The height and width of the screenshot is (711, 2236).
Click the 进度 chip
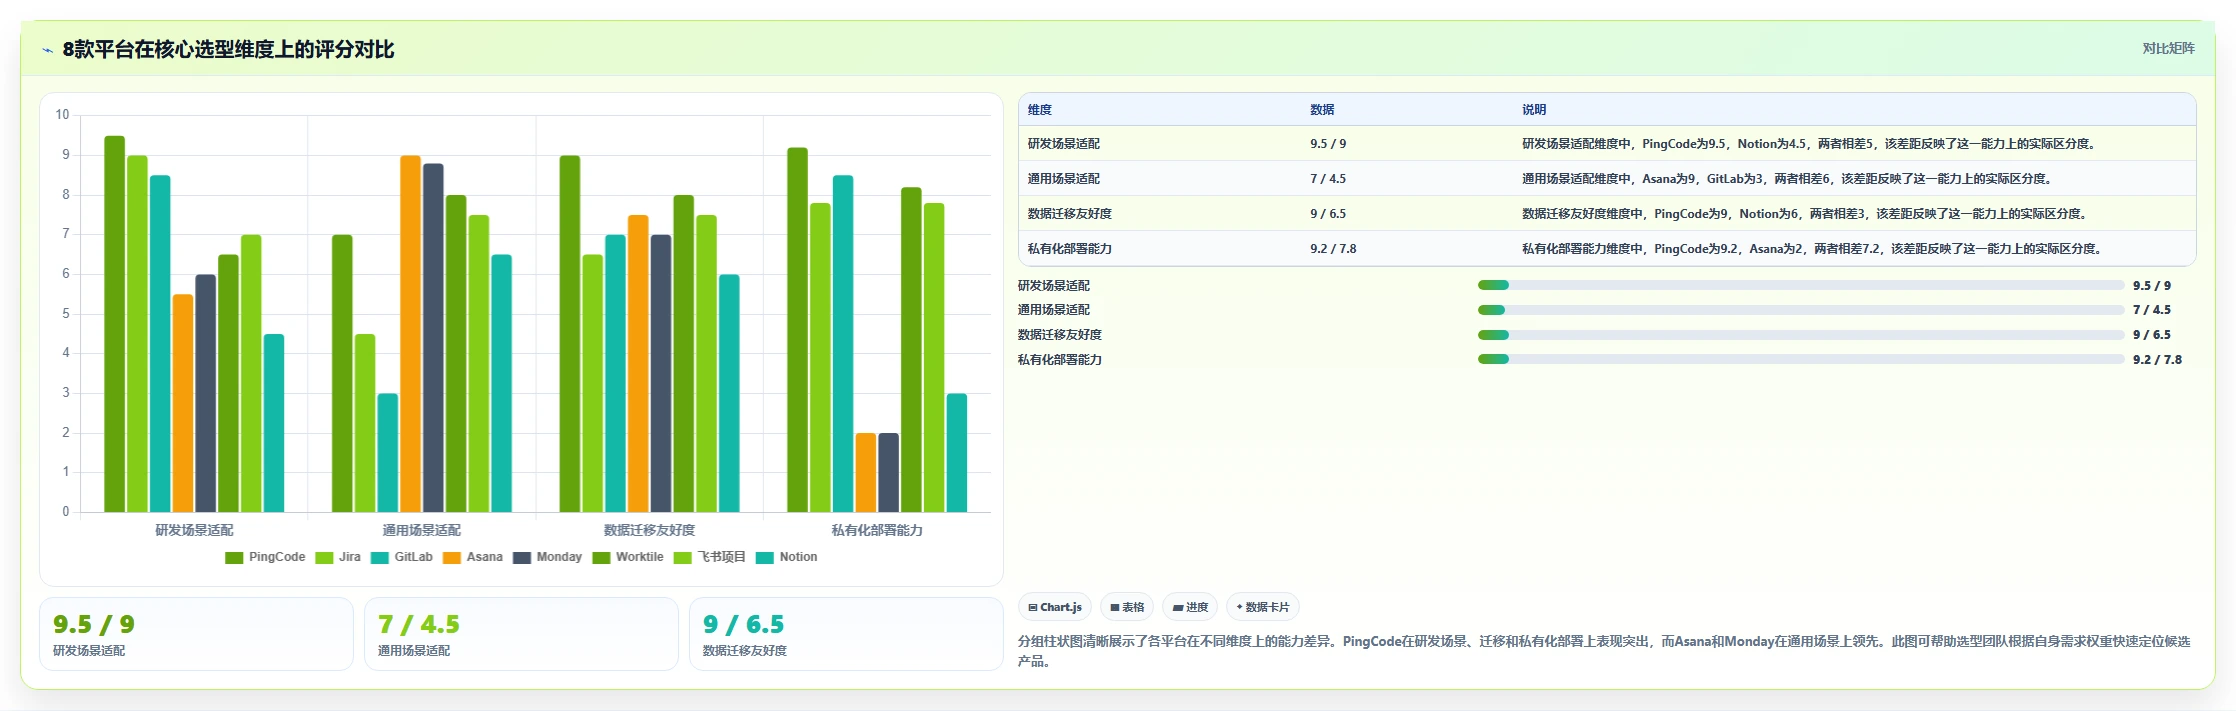(1190, 607)
